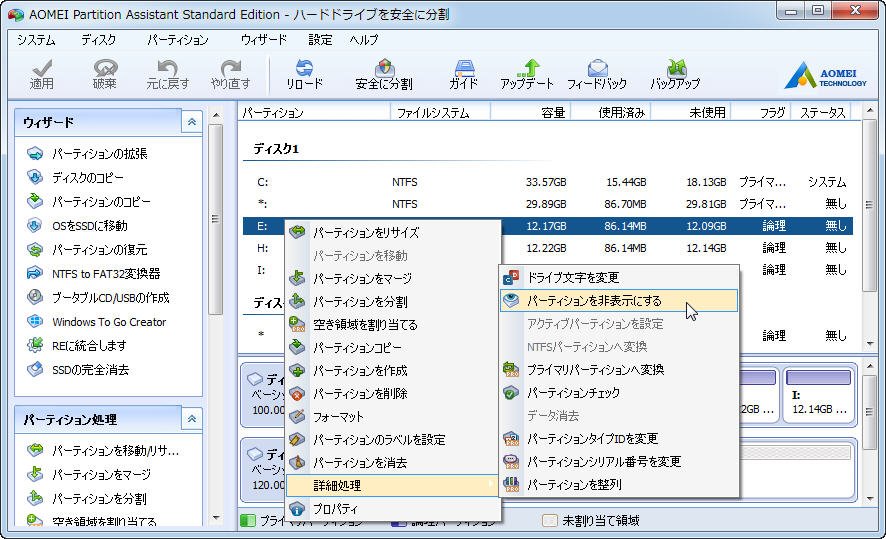Launch the ディスクのコピー wizard
Viewport: 886px width, 539px height.
tap(75, 177)
